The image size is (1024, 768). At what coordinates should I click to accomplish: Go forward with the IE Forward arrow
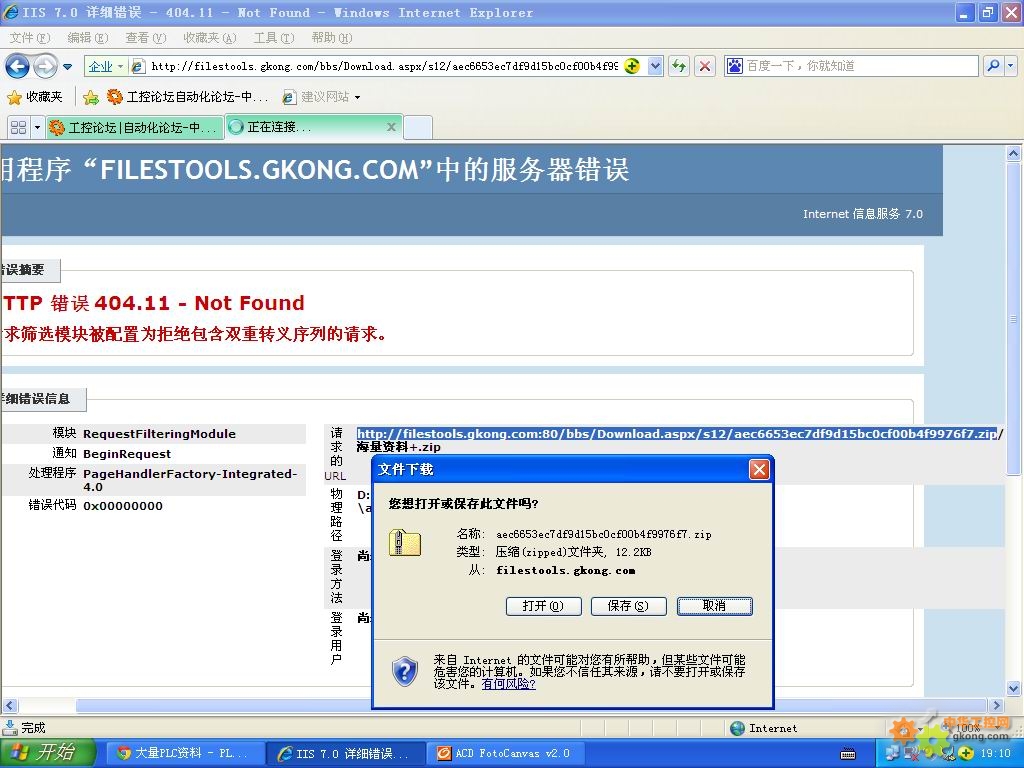(x=45, y=66)
